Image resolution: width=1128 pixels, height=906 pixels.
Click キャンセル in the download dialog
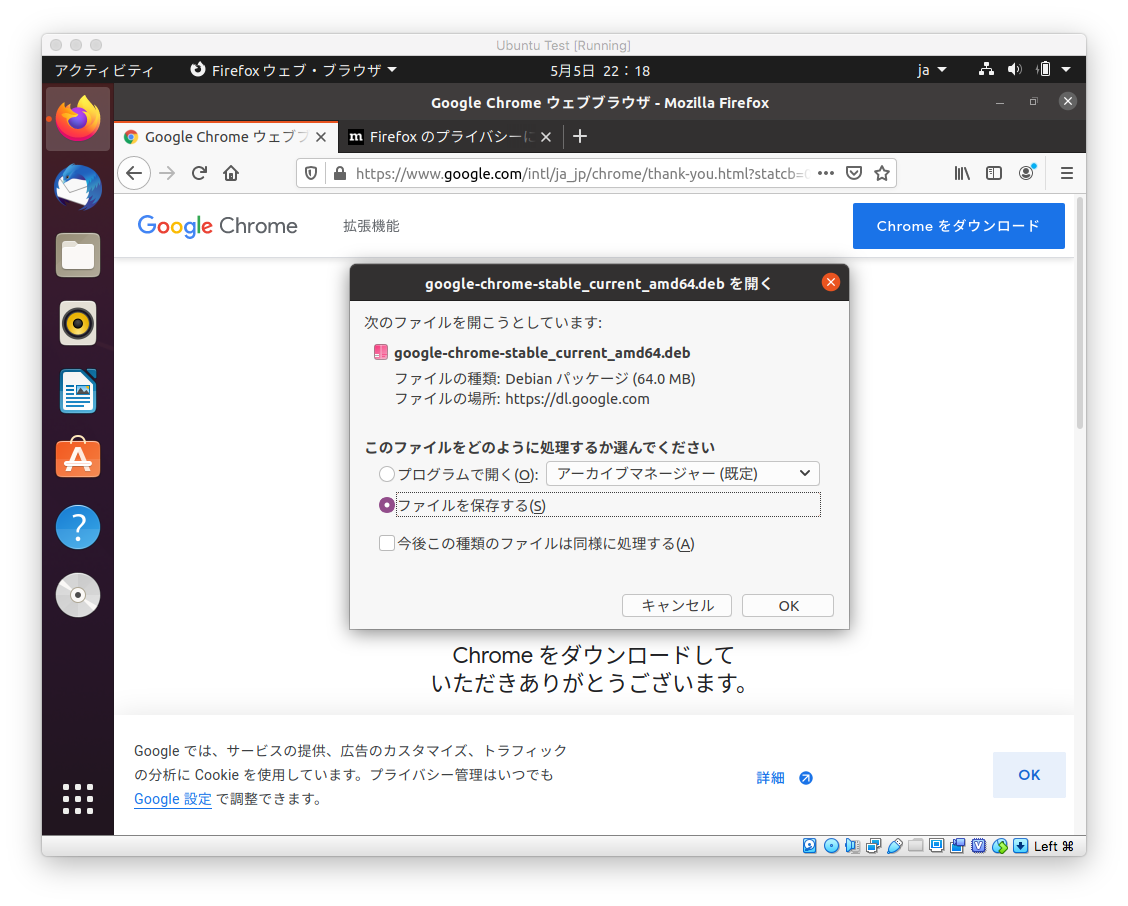(x=677, y=605)
